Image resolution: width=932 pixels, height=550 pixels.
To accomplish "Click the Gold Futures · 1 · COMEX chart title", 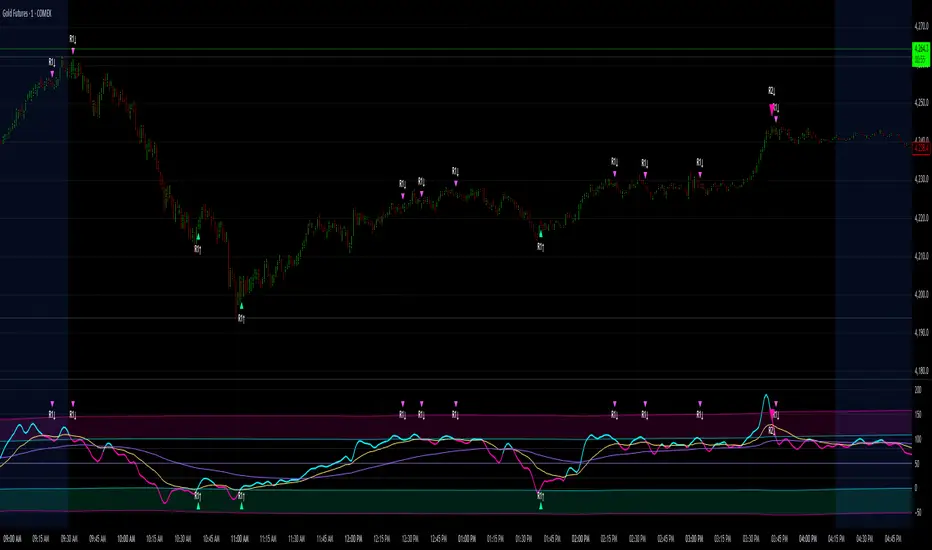I will coord(27,13).
